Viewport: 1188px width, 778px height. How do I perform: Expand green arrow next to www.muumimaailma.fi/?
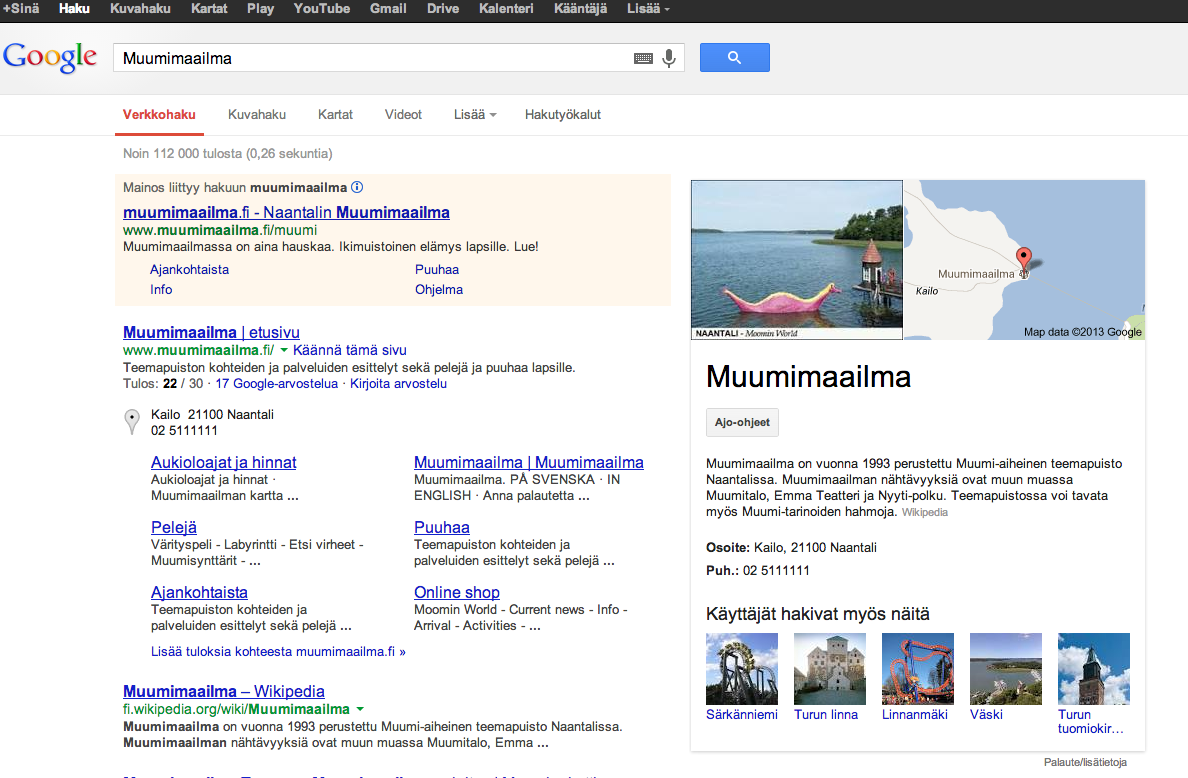click(284, 350)
